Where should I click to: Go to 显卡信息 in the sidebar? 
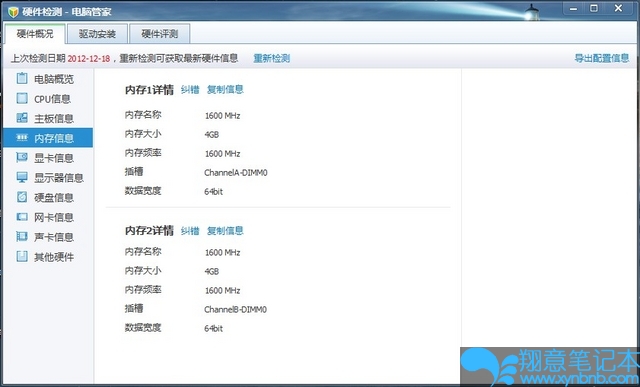[x=48, y=158]
